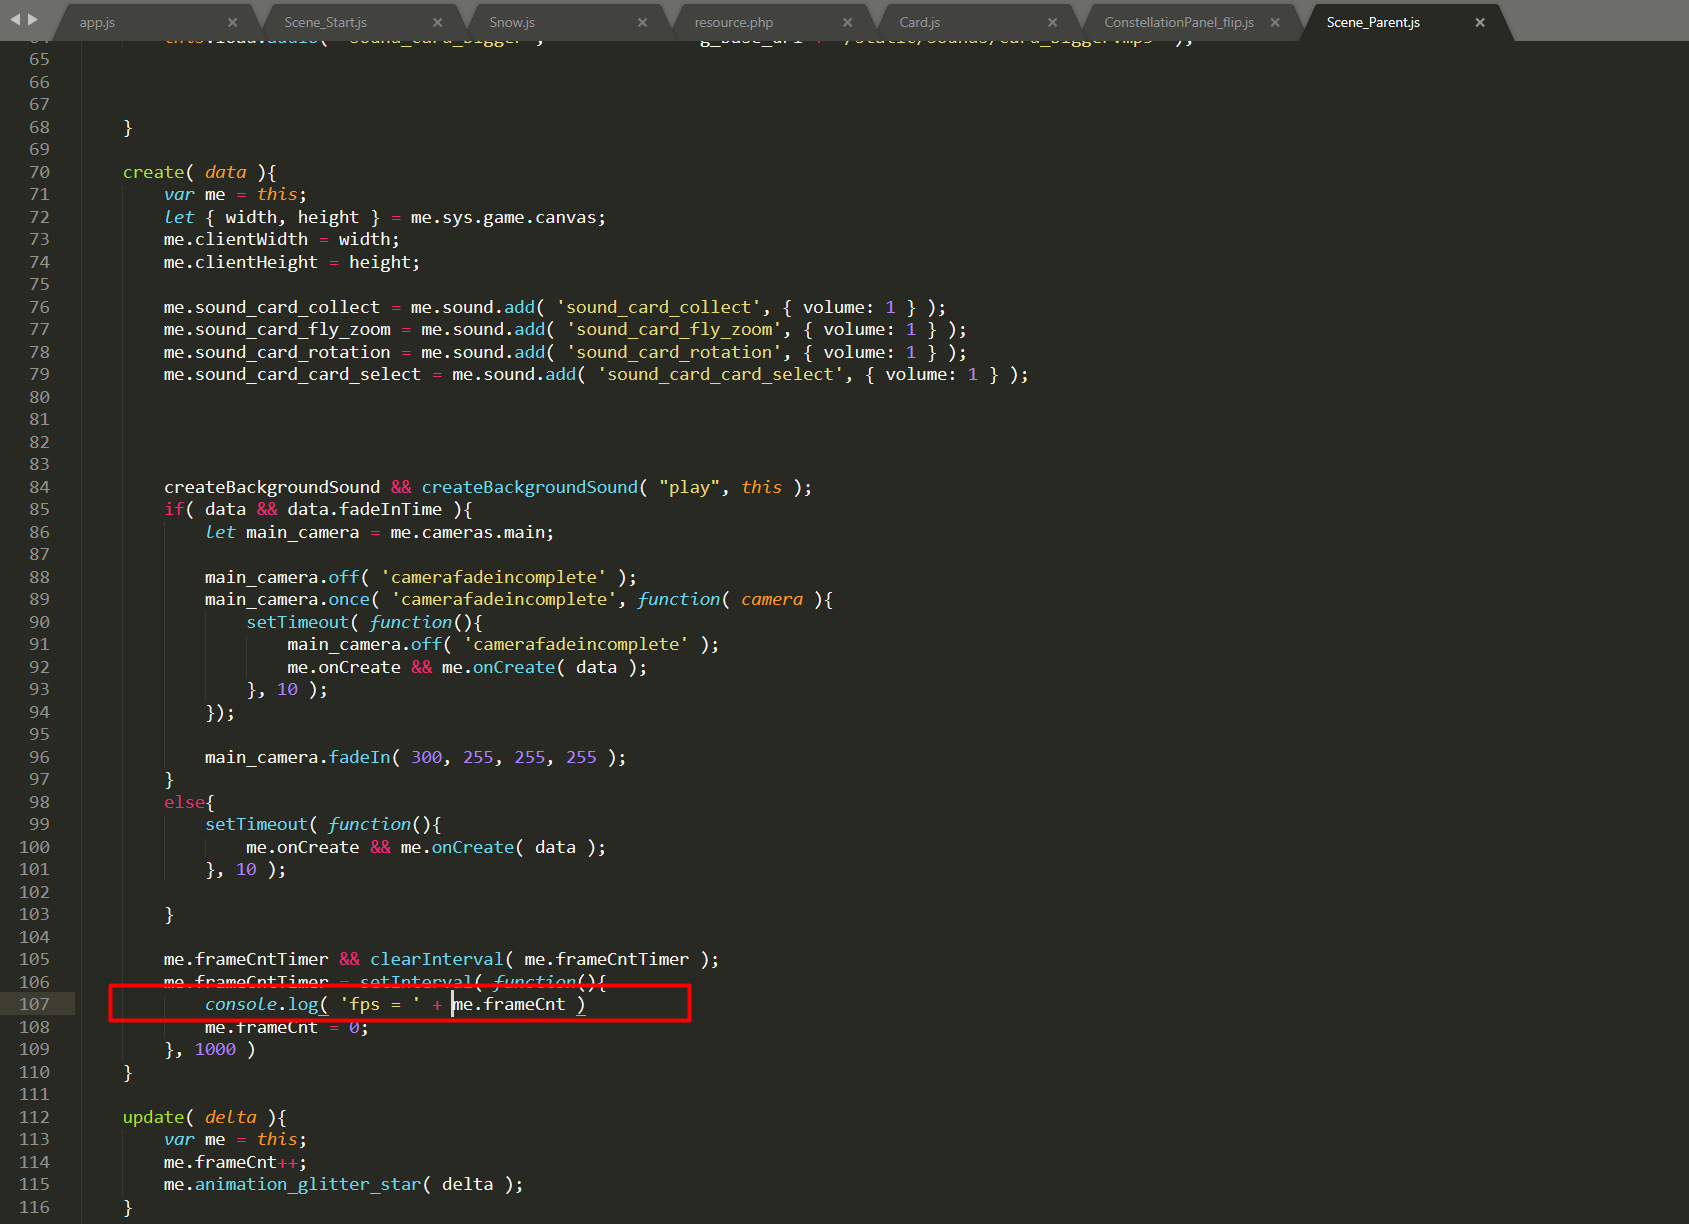The width and height of the screenshot is (1689, 1224).
Task: Close the Snow.js tab
Action: click(643, 22)
